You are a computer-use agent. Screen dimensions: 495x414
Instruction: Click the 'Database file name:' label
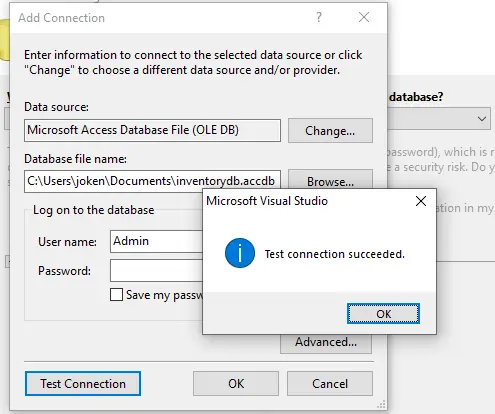[75, 159]
